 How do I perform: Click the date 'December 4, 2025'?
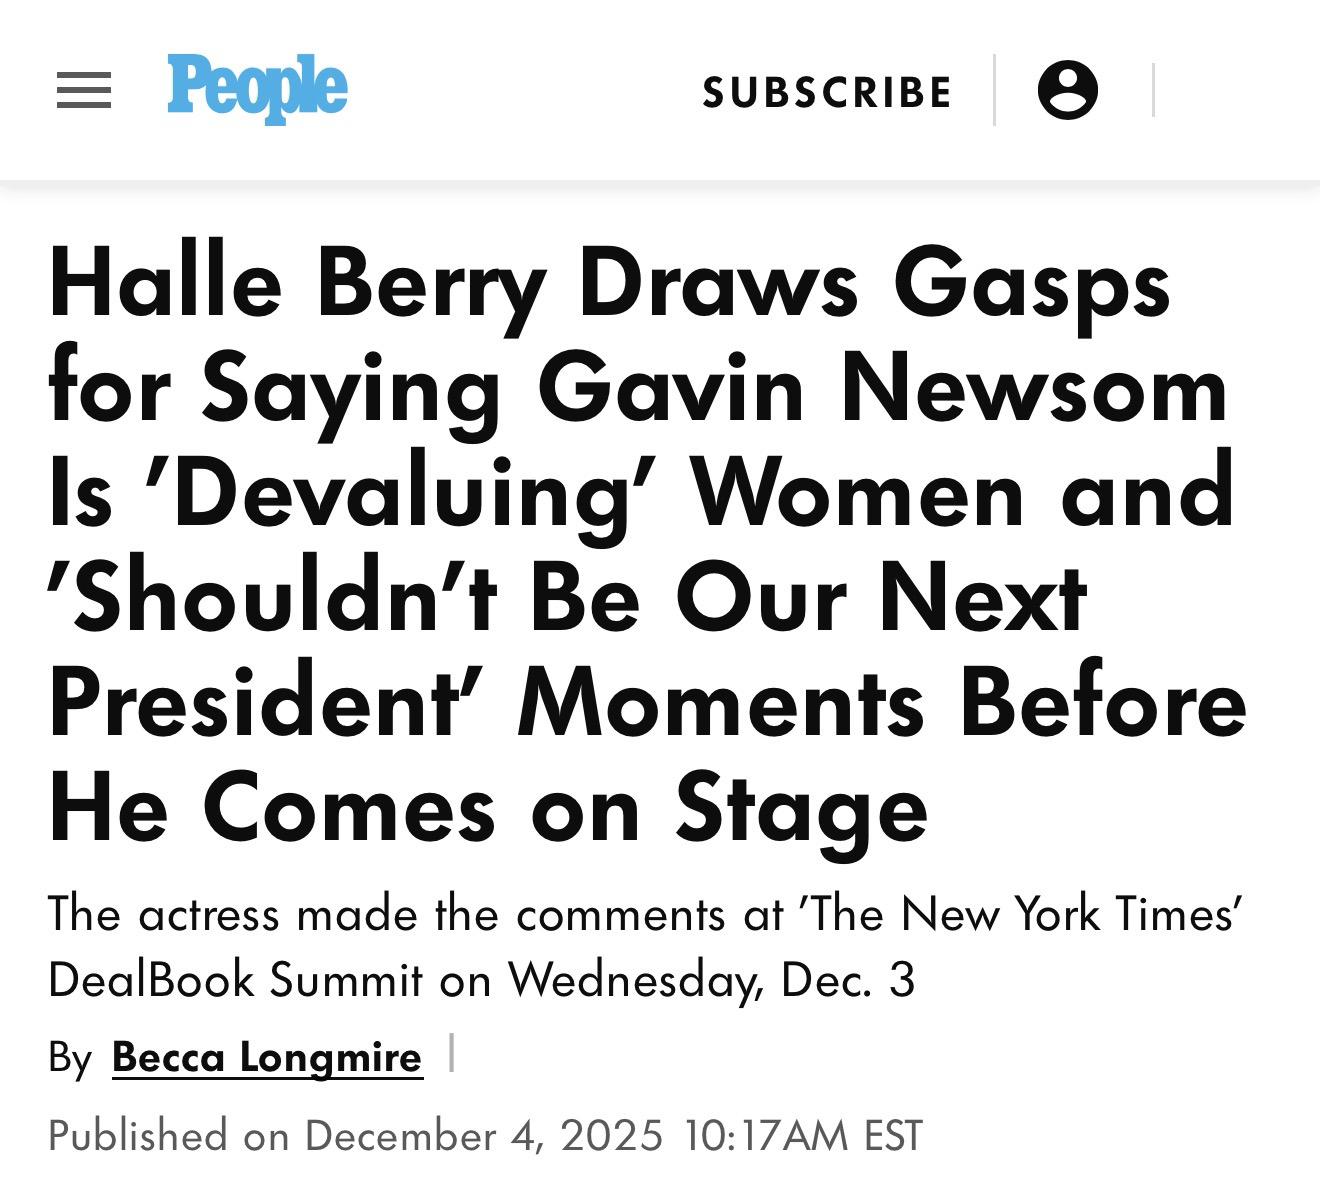click(484, 1136)
